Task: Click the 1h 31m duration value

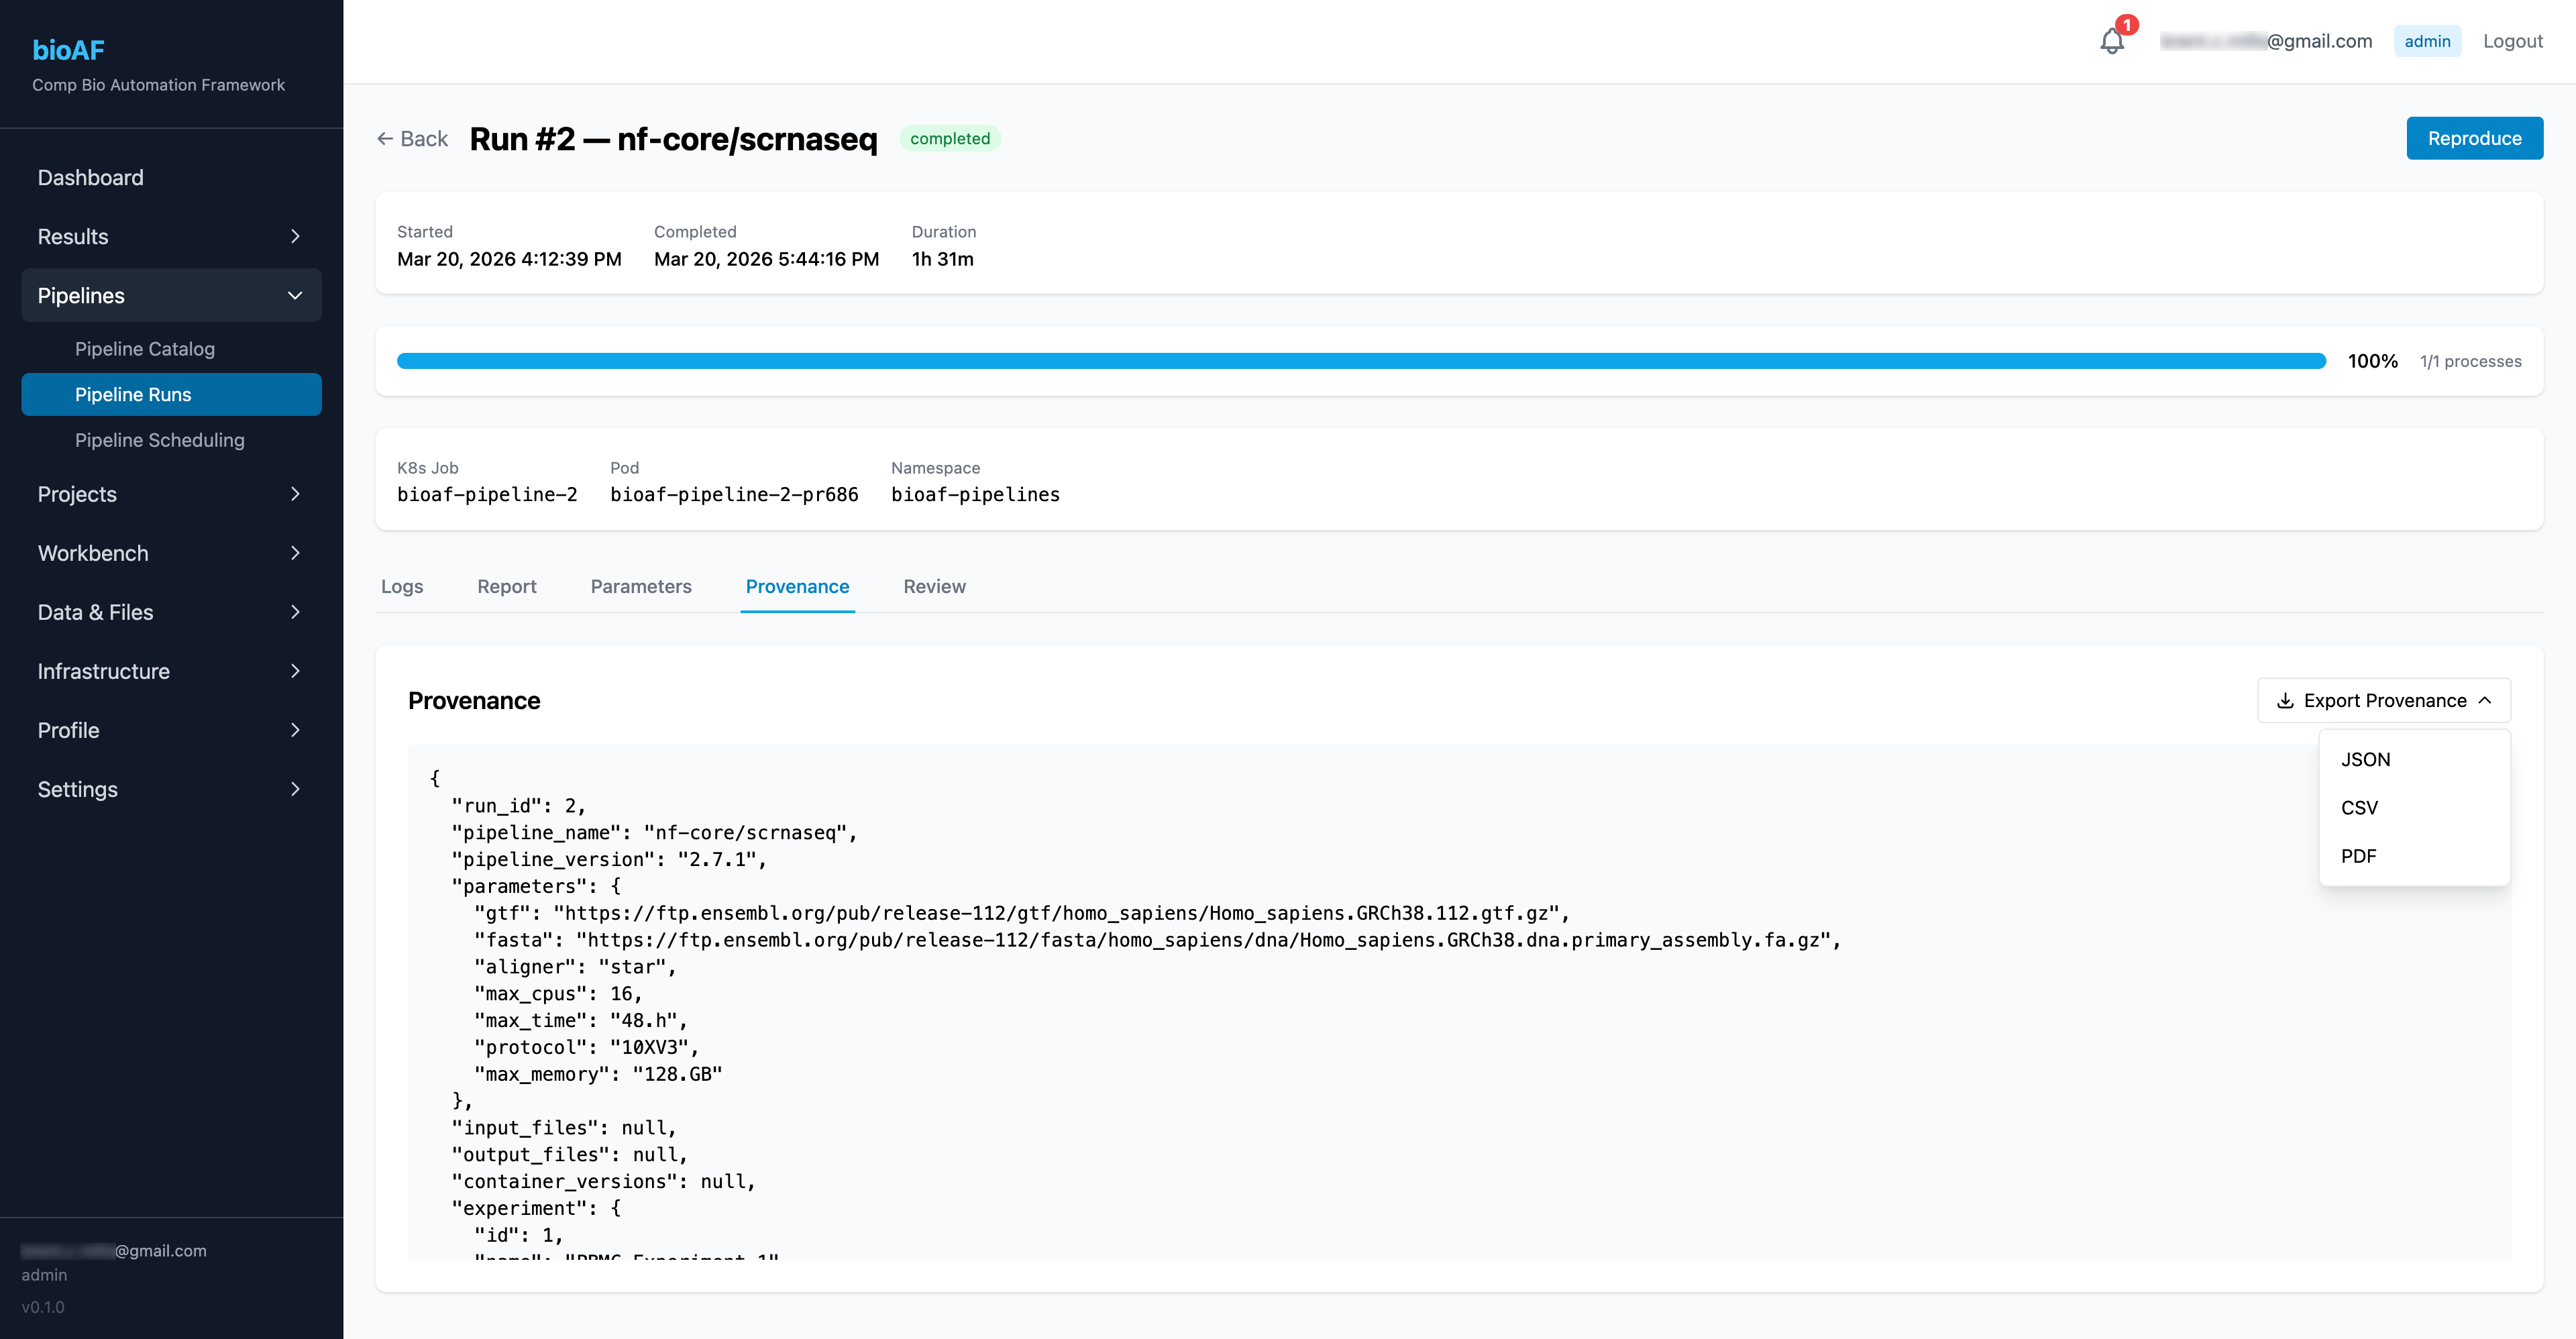Action: [942, 259]
